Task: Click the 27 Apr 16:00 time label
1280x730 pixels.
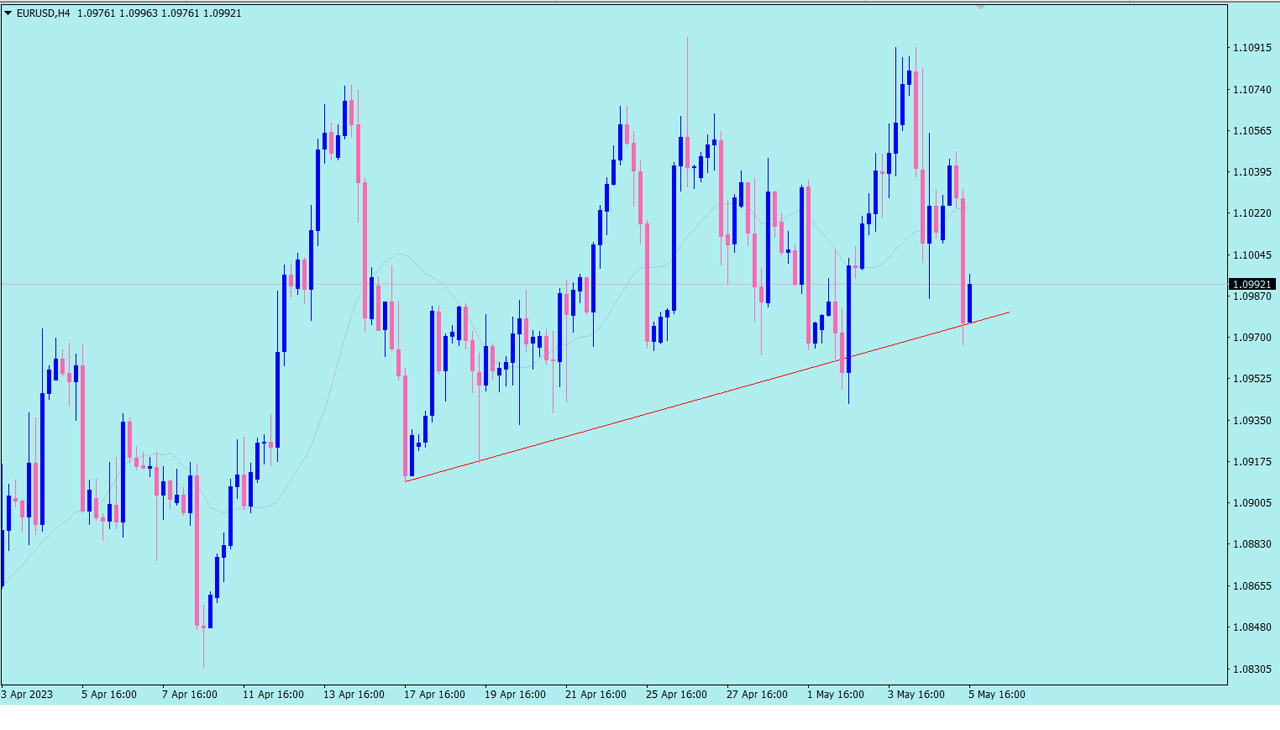Action: coord(757,694)
